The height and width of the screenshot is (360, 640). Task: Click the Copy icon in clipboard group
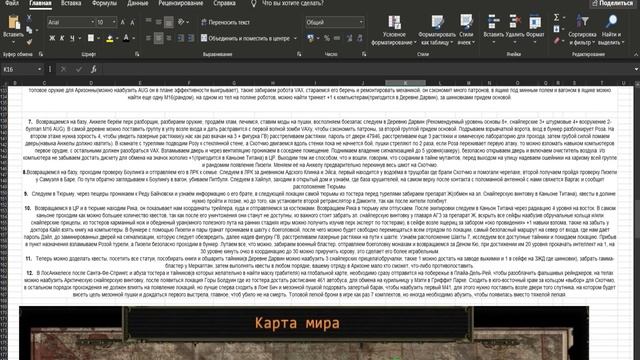29,30
